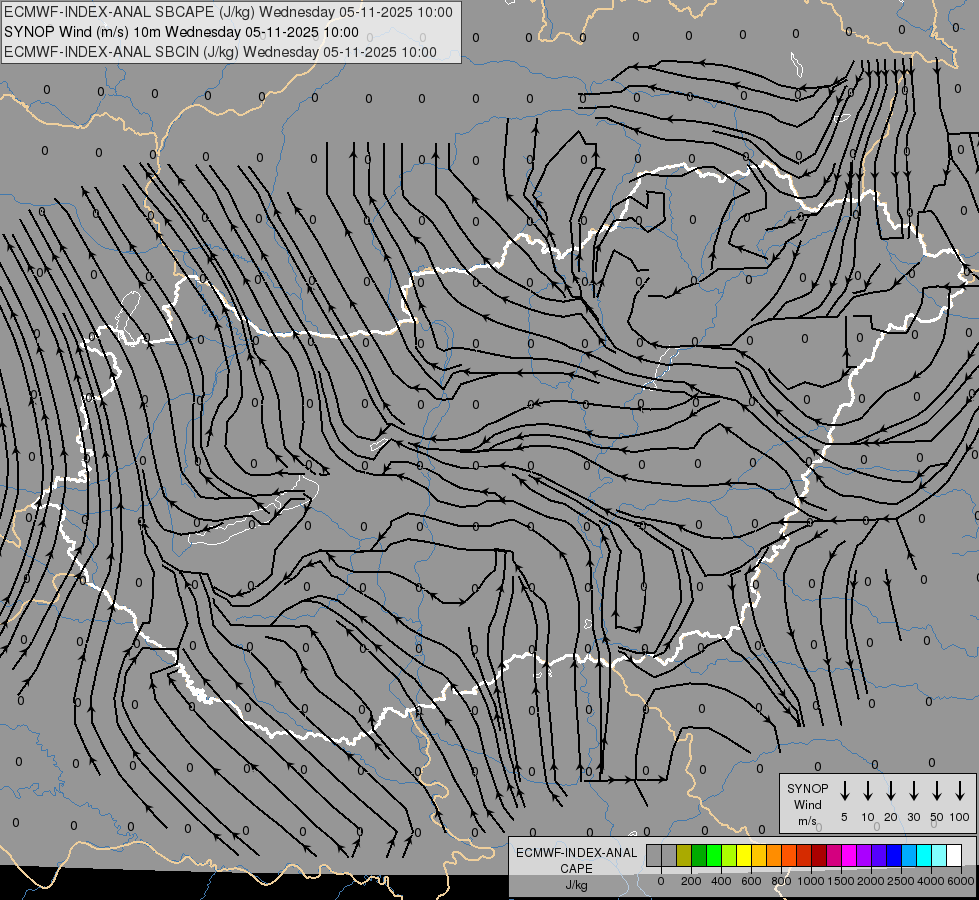Pick the pale cyan swatch before white
Image resolution: width=979 pixels, height=900 pixels.
(x=940, y=855)
